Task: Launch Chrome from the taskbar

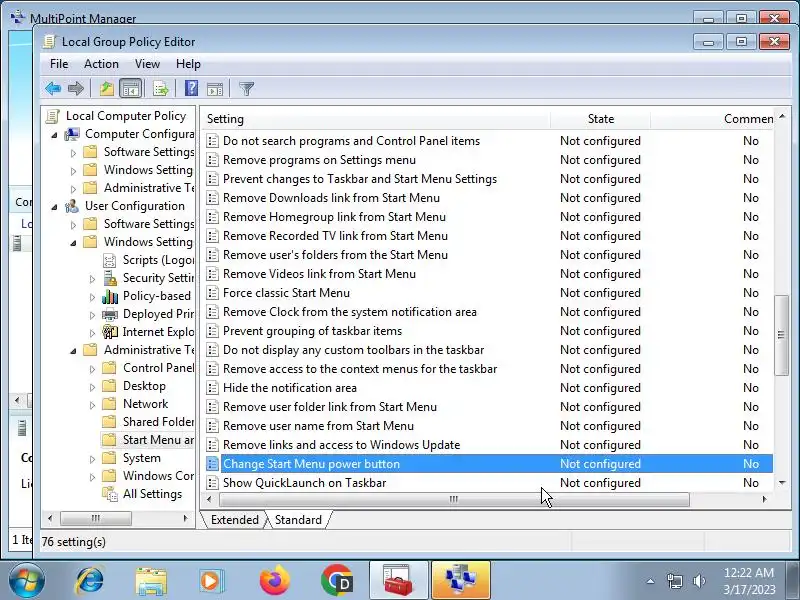Action: click(x=337, y=581)
